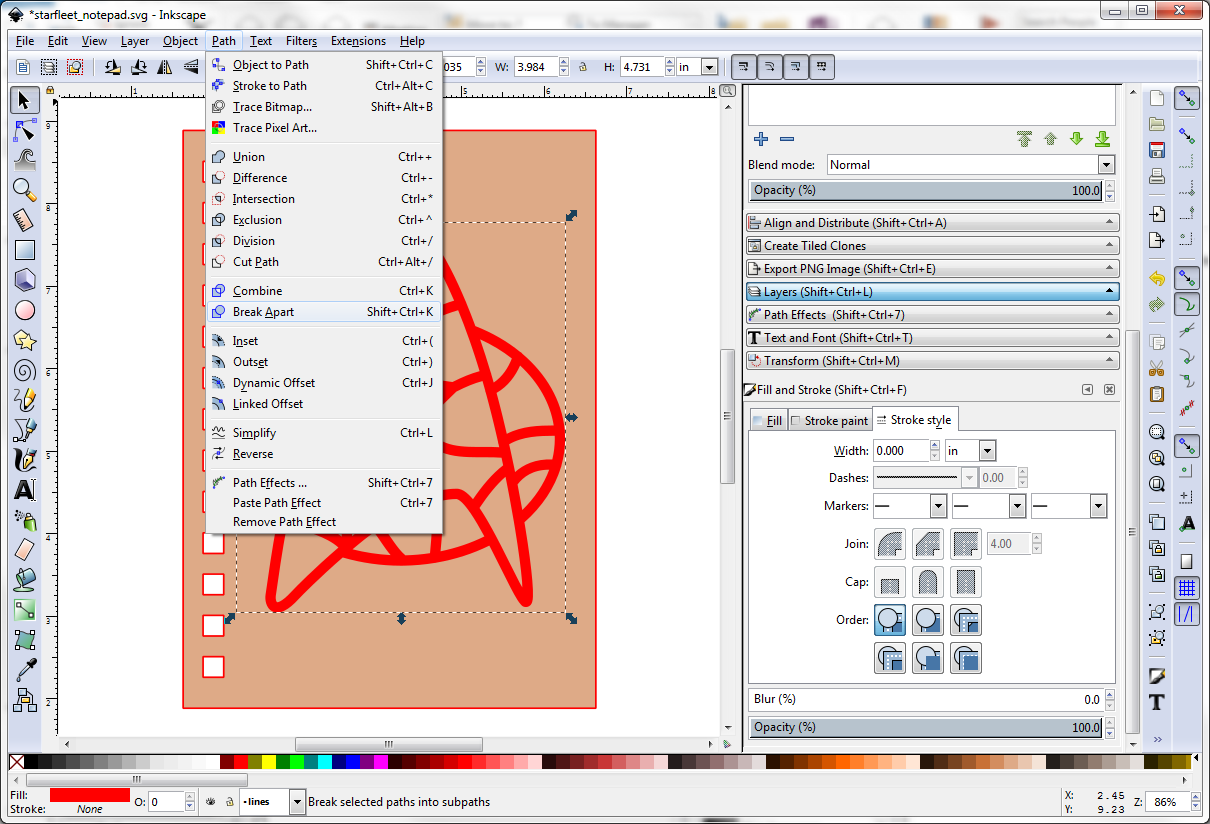
Task: Click the Undo icon in command bar
Action: pos(1157,278)
